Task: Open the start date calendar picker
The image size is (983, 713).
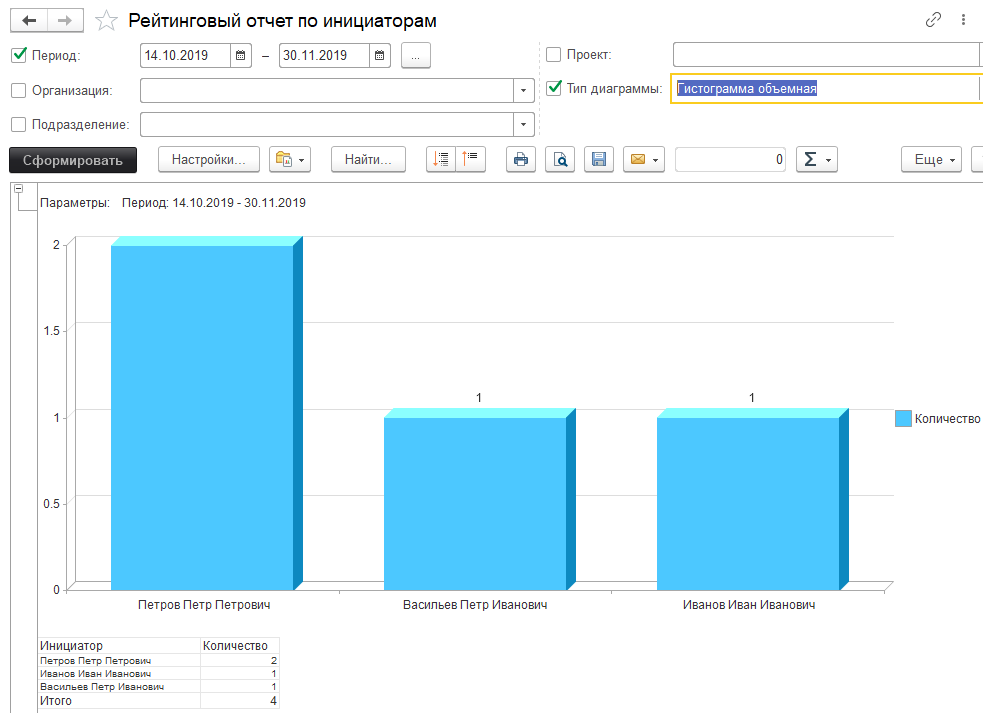Action: pos(241,56)
